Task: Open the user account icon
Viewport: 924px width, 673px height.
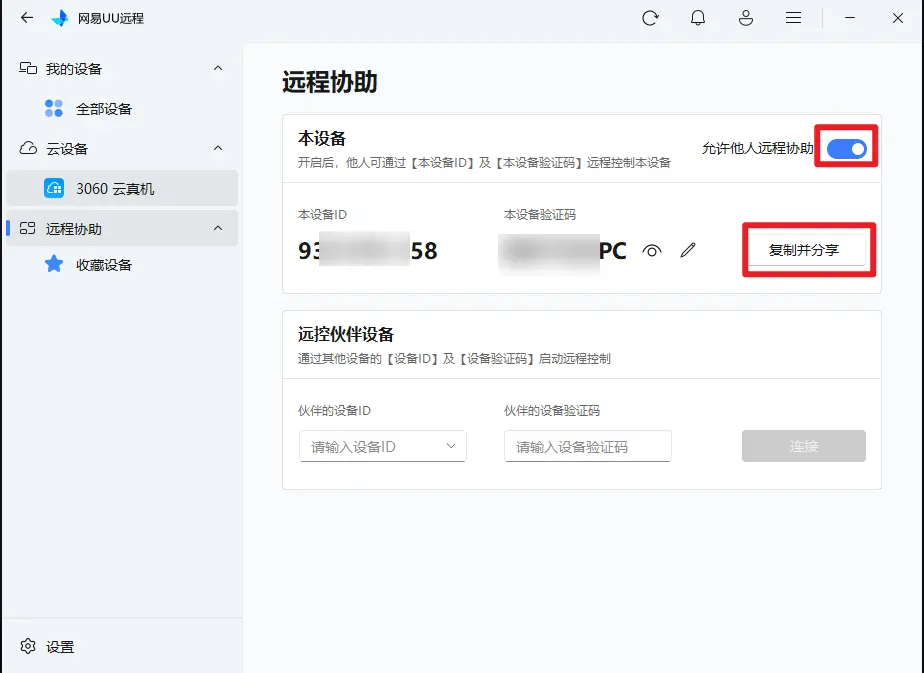Action: click(746, 18)
